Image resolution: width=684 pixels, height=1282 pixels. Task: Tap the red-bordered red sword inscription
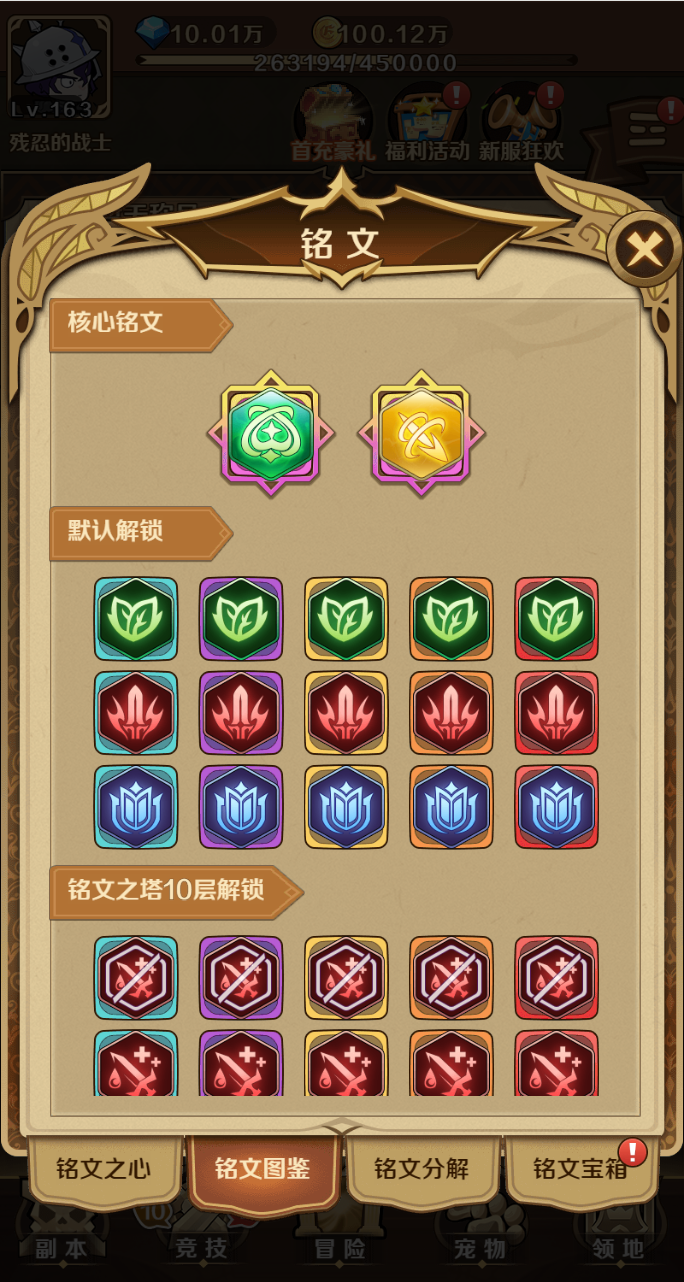tap(557, 713)
